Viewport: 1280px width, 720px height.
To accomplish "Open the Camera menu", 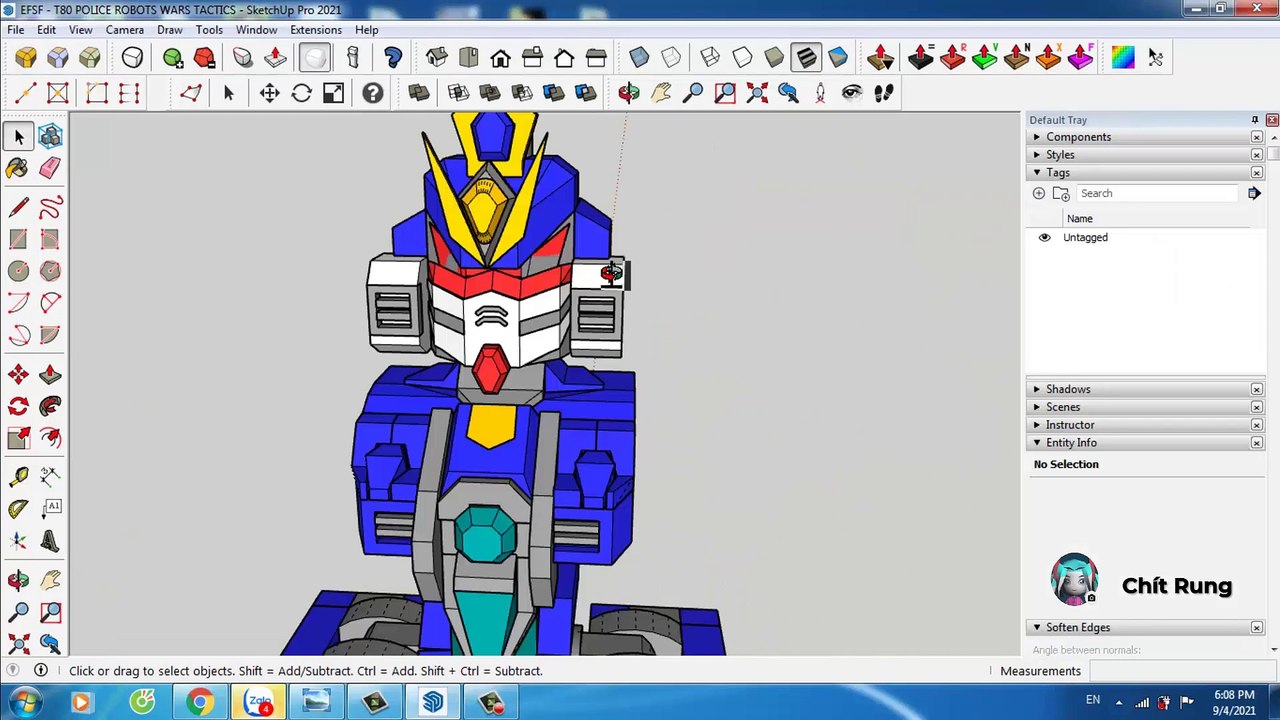I will coord(125,30).
